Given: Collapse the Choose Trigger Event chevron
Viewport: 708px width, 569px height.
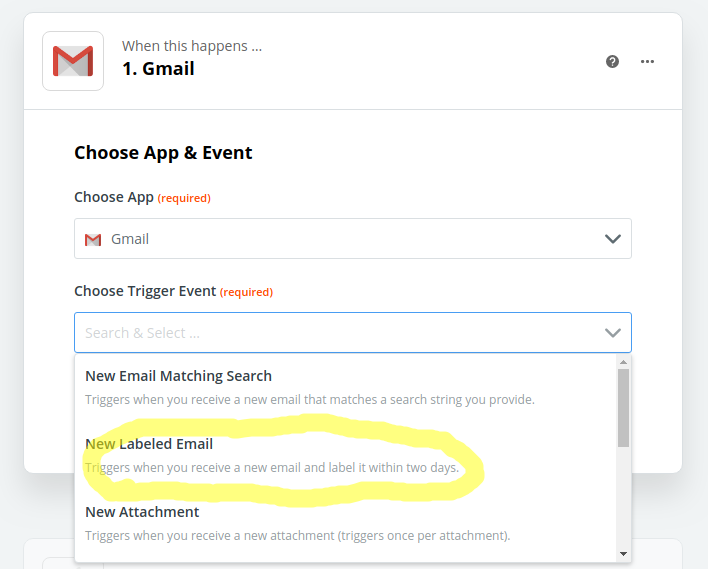Looking at the screenshot, I should click(x=613, y=333).
